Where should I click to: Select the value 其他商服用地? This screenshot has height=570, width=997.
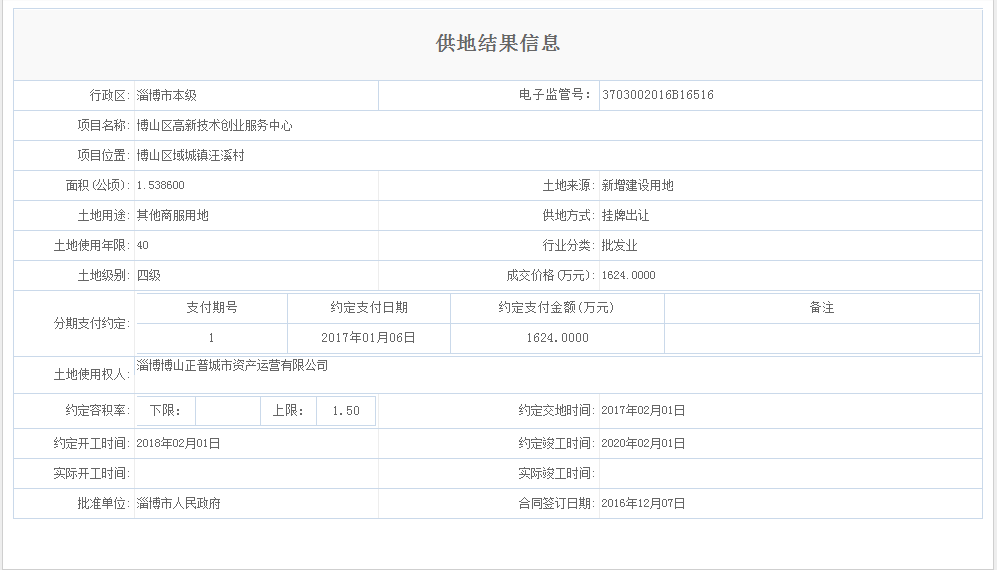[x=172, y=215]
